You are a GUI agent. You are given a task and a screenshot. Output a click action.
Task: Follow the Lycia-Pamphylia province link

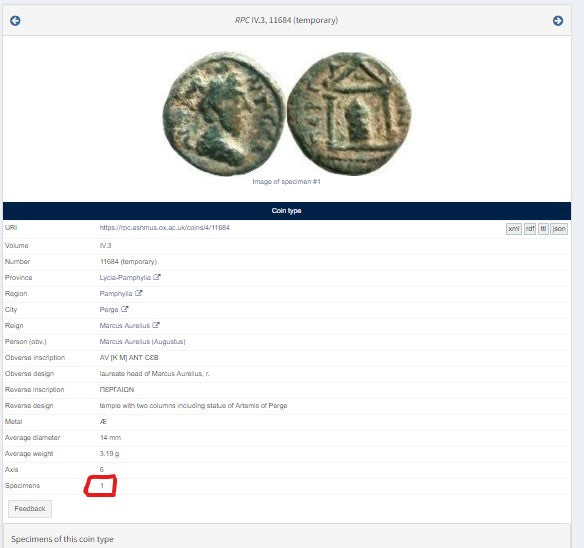pos(125,278)
